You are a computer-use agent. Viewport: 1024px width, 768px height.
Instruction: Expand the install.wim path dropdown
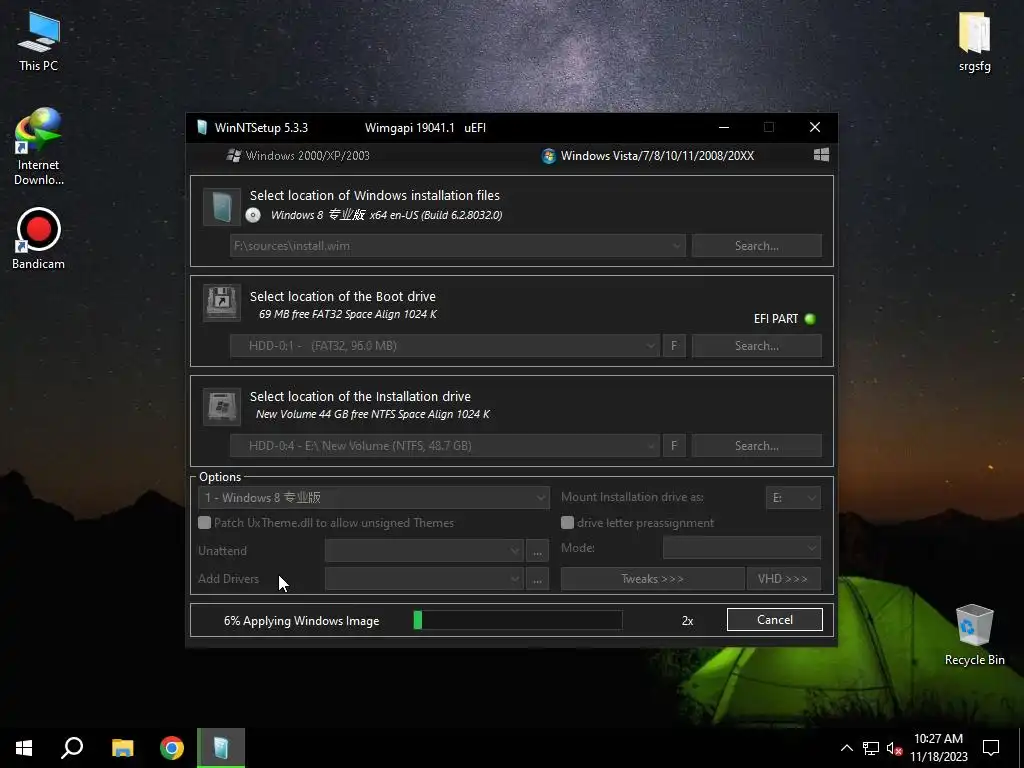coord(677,246)
